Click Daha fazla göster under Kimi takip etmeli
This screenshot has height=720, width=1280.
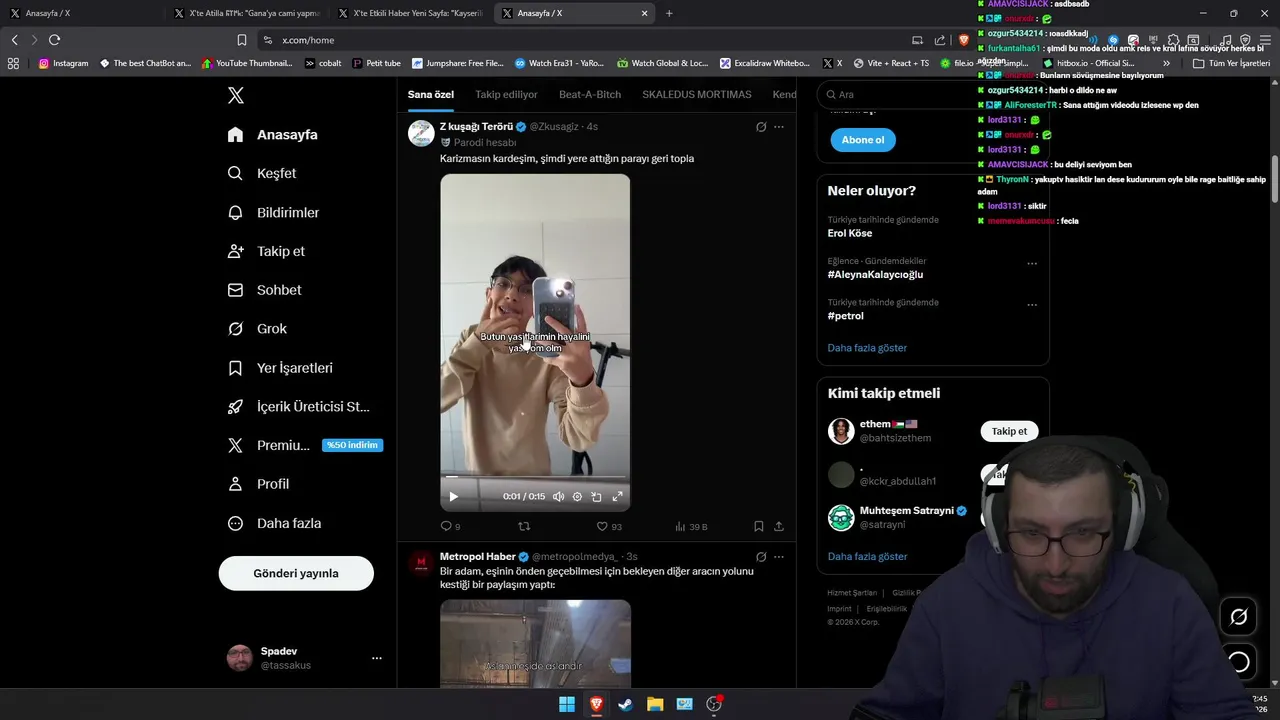coord(867,556)
